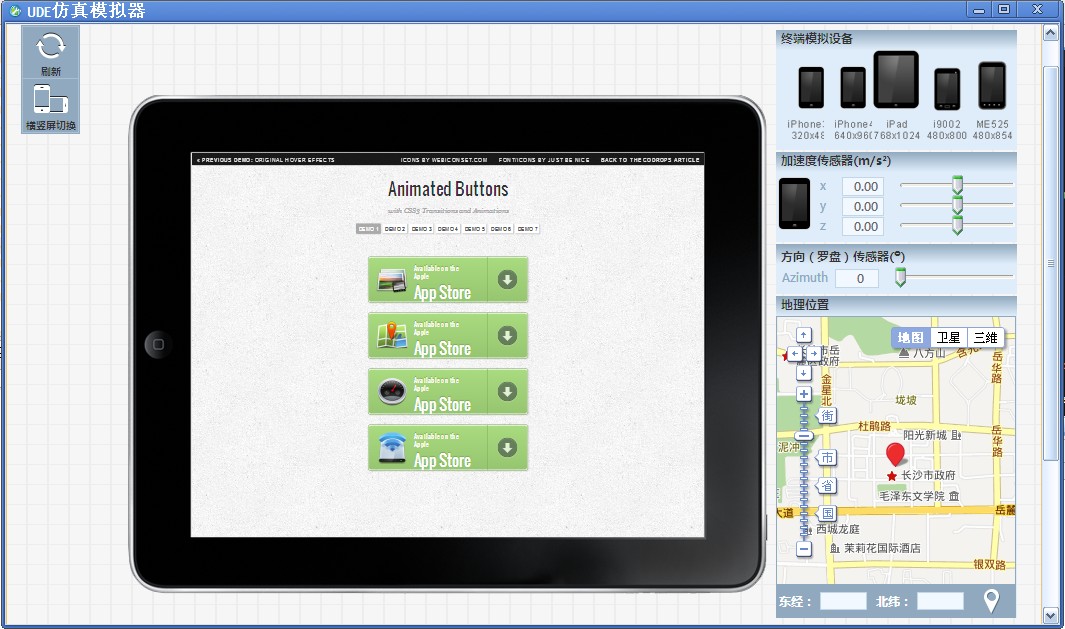Click the 北纬 latitude input field
The width and height of the screenshot is (1065, 629).
click(940, 601)
